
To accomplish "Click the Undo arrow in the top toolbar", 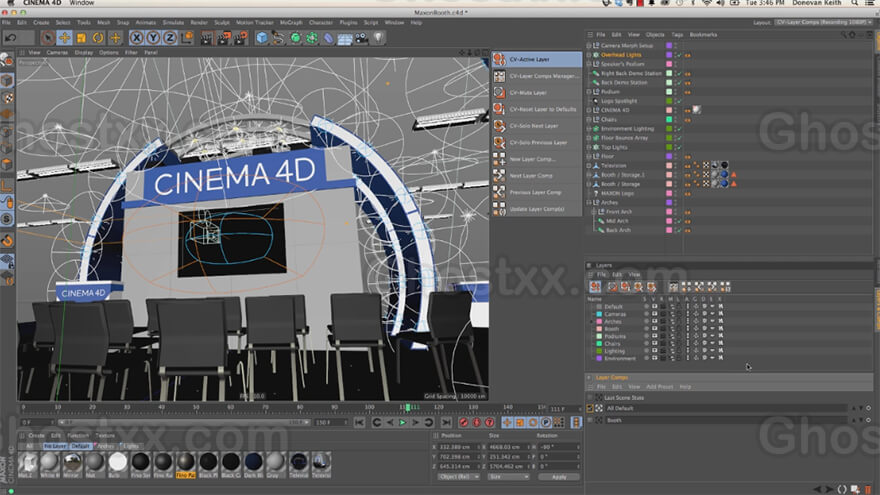I will point(11,38).
